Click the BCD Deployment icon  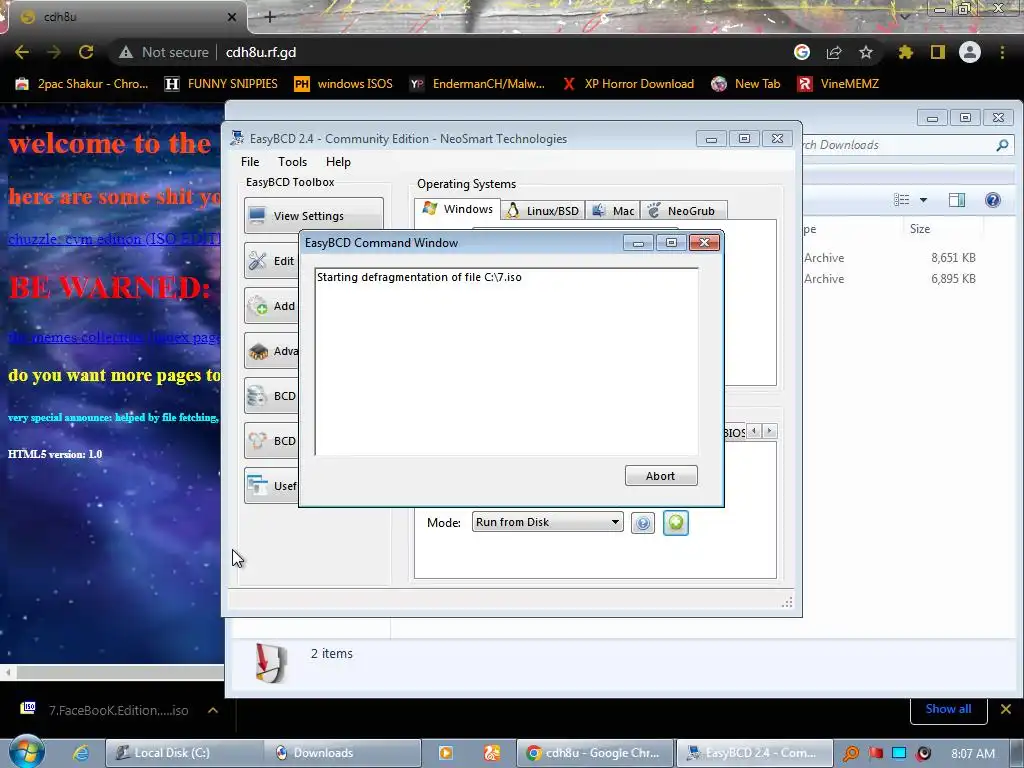point(257,441)
